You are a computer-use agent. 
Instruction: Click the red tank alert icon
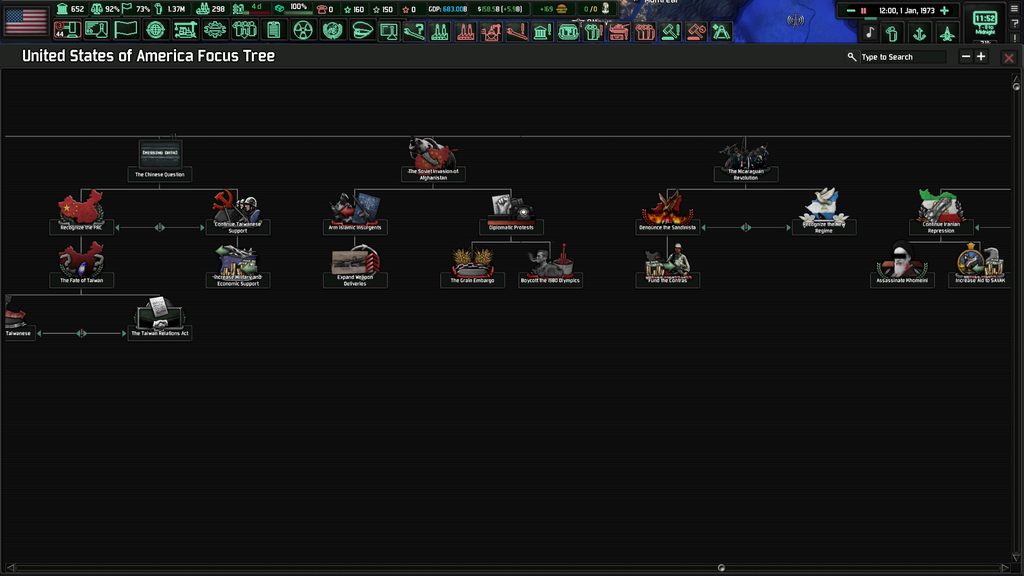pos(618,31)
